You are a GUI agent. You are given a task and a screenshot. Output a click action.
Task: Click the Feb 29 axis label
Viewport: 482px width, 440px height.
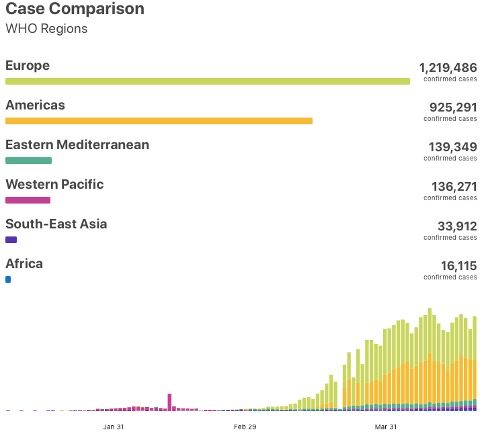coord(245,427)
